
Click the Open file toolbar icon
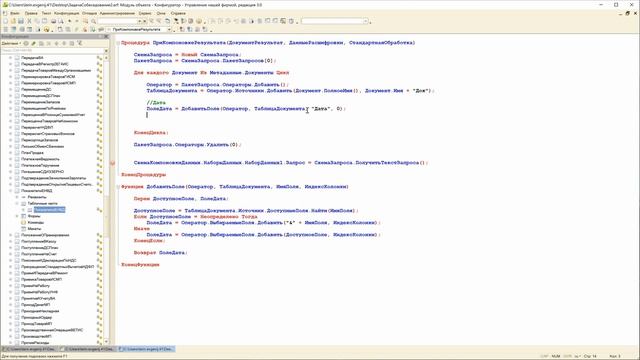(x=13, y=21)
